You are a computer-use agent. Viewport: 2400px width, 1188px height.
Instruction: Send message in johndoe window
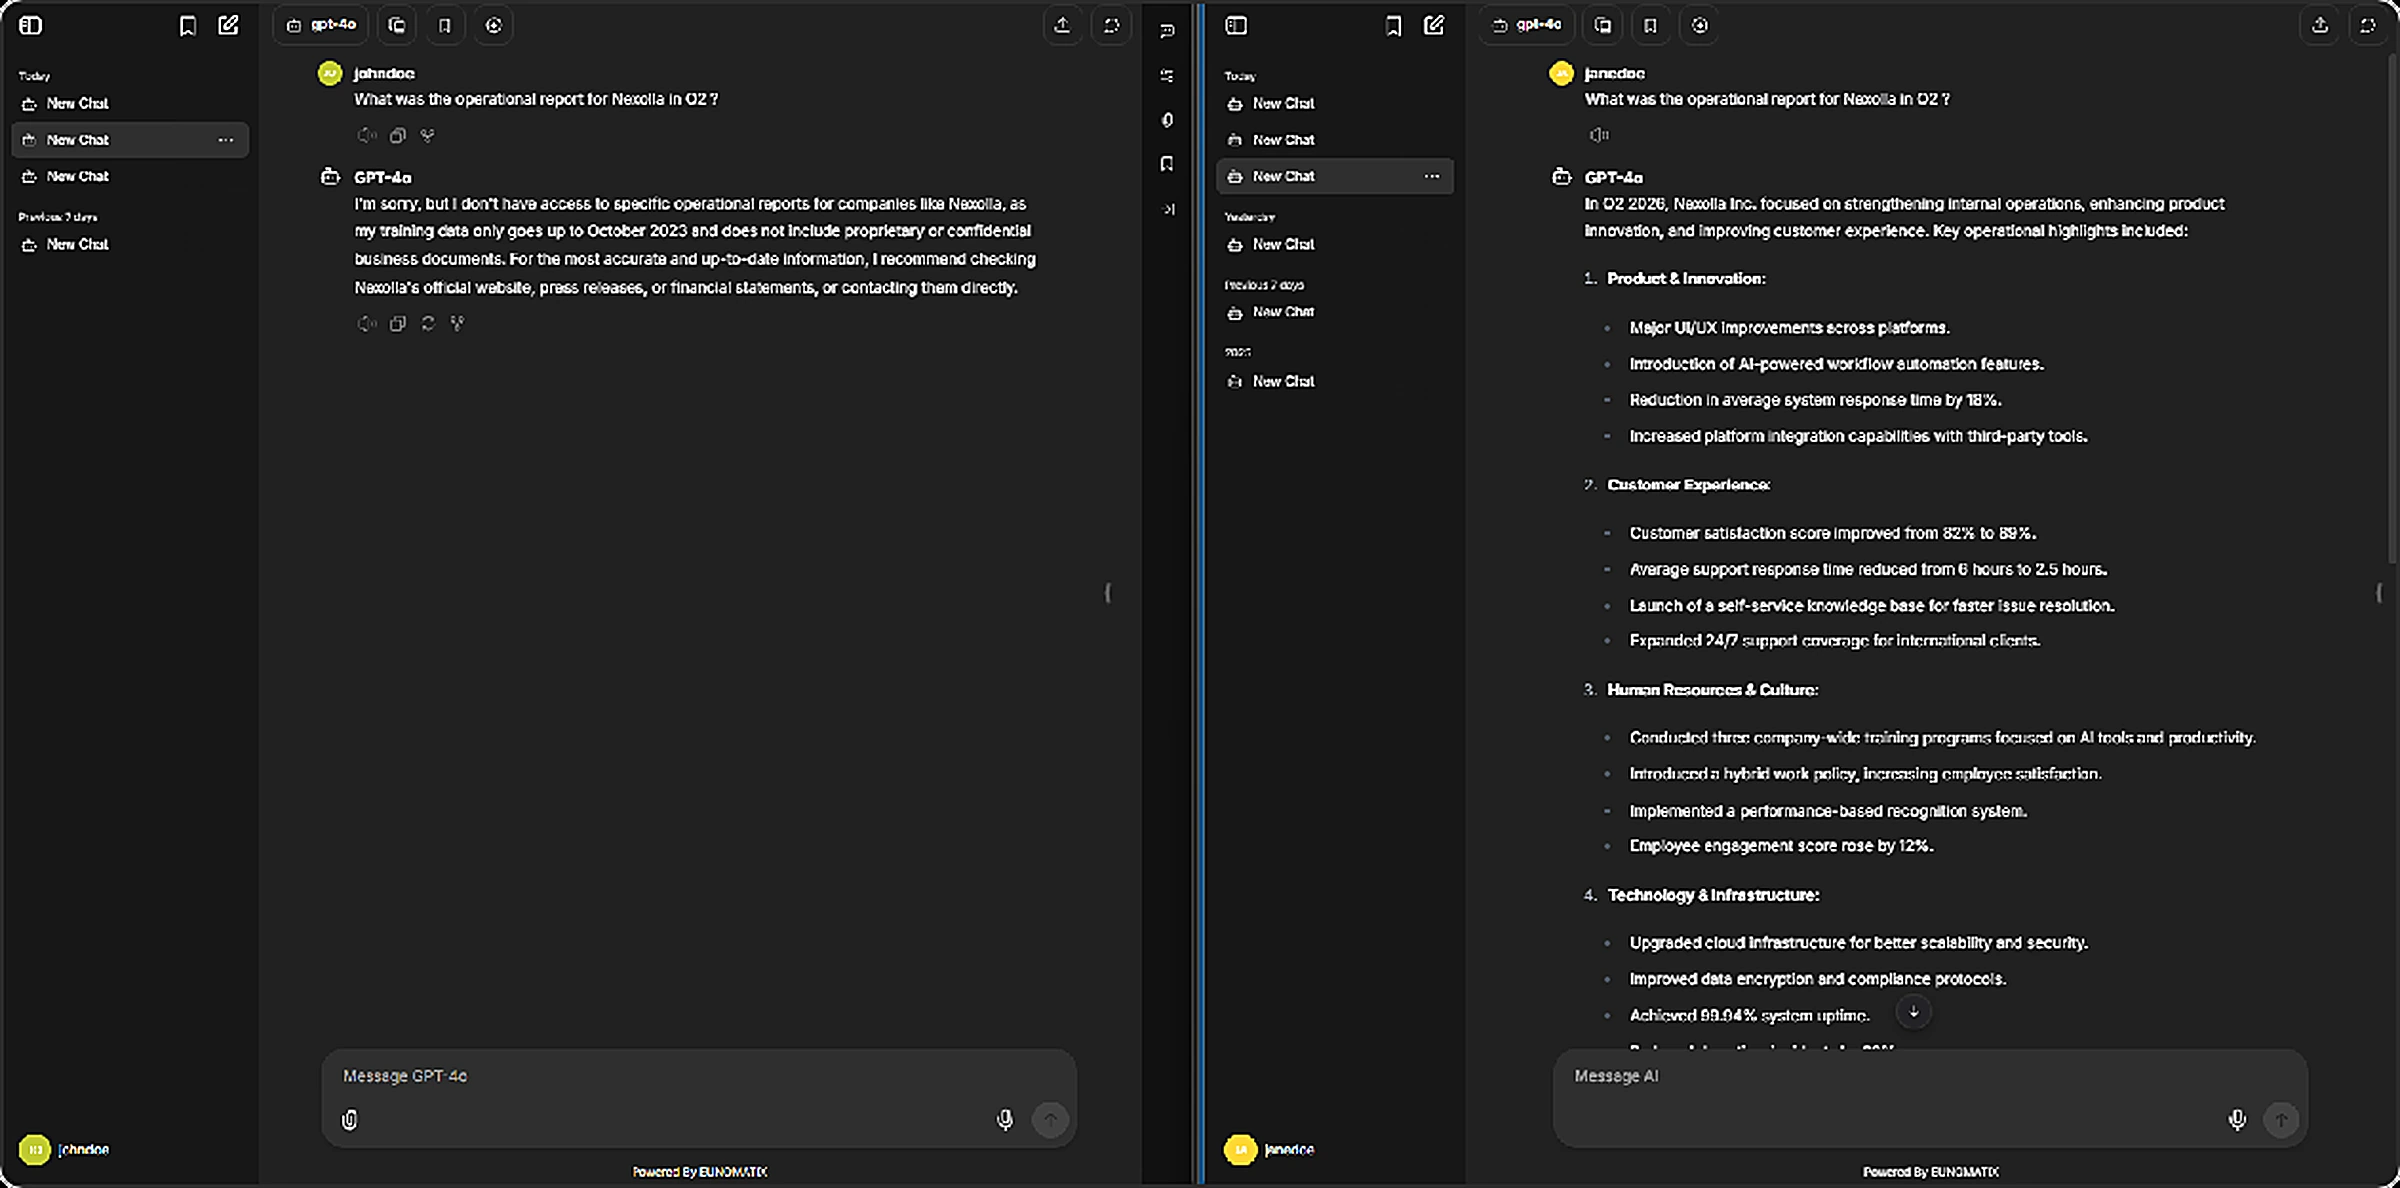click(1050, 1120)
